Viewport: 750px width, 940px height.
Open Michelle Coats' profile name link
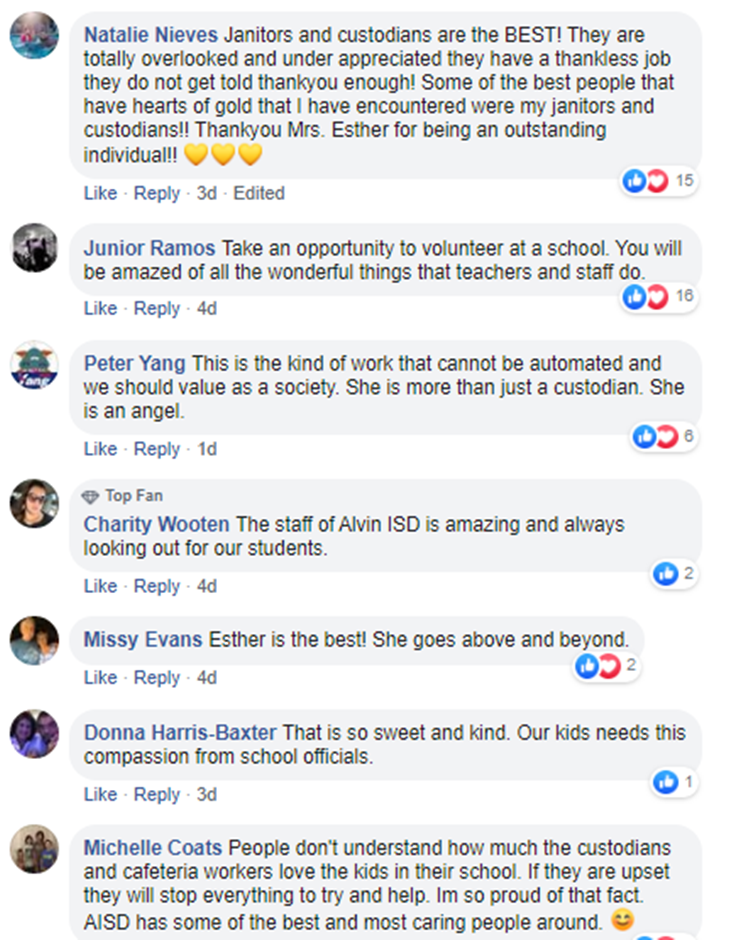[x=154, y=848]
